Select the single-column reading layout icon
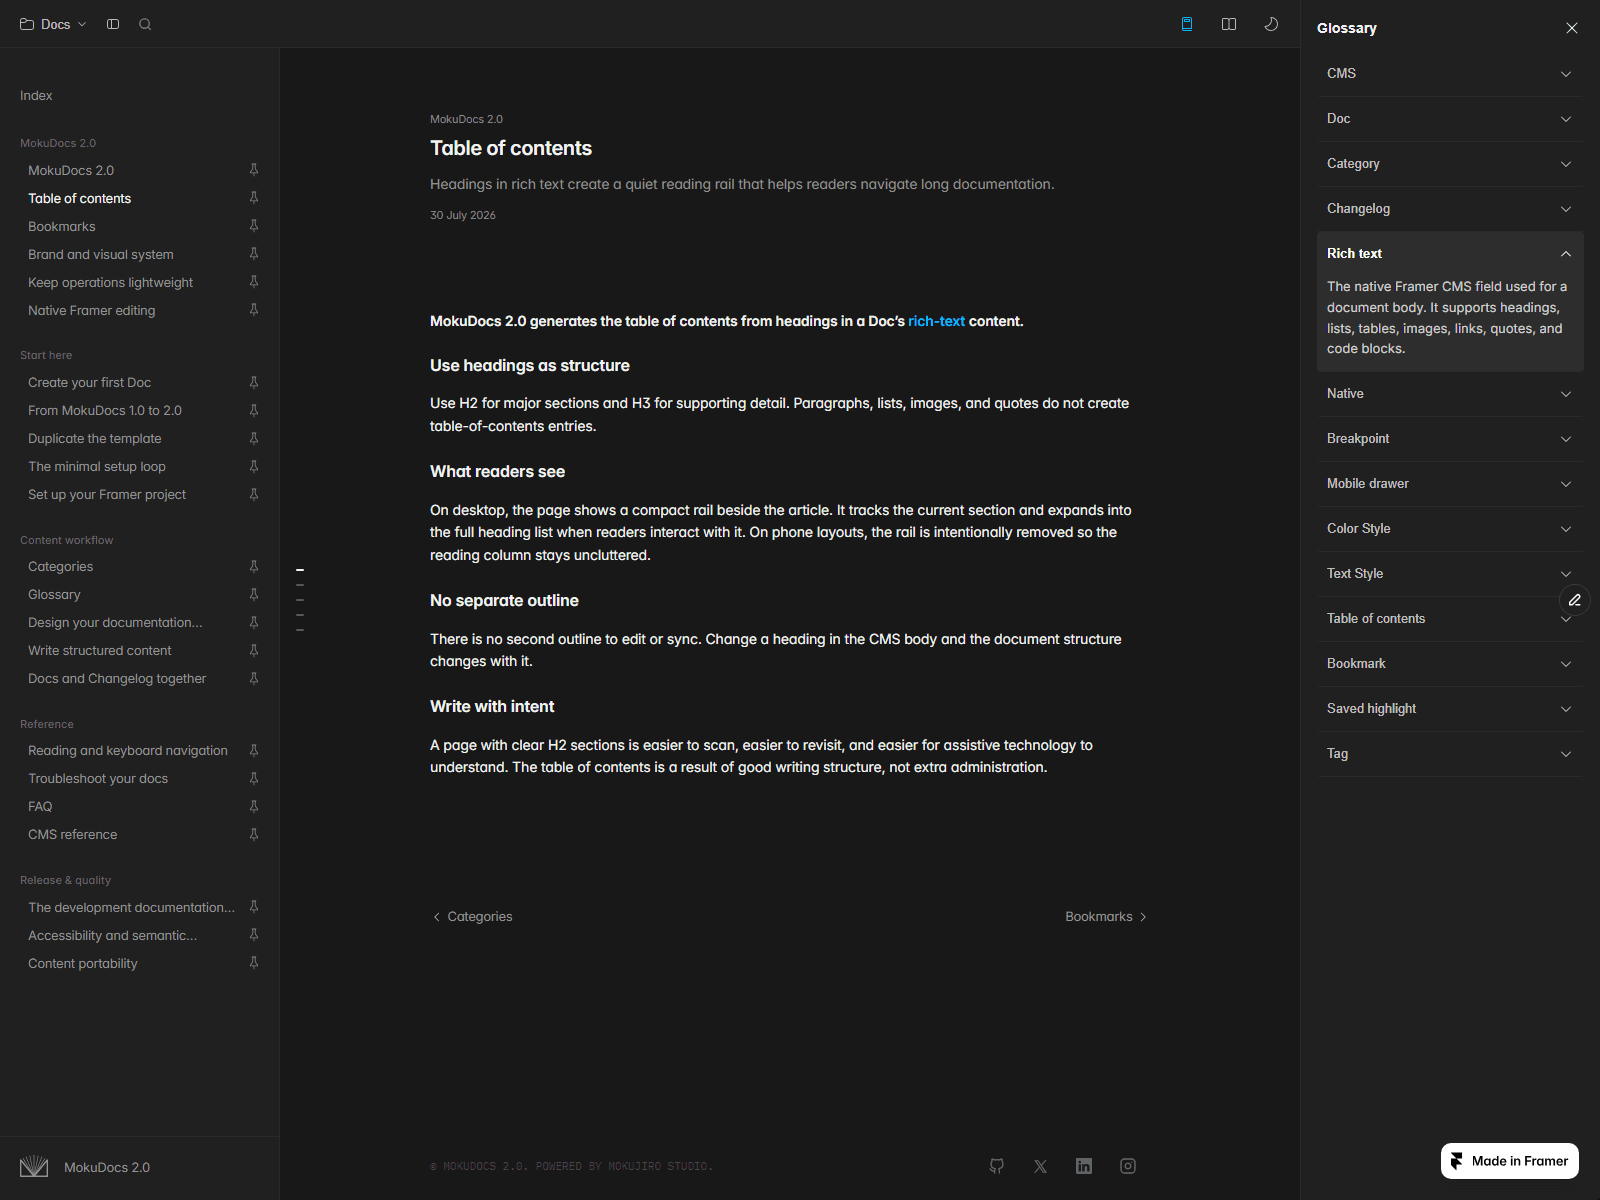This screenshot has height=1200, width=1600. click(1187, 24)
